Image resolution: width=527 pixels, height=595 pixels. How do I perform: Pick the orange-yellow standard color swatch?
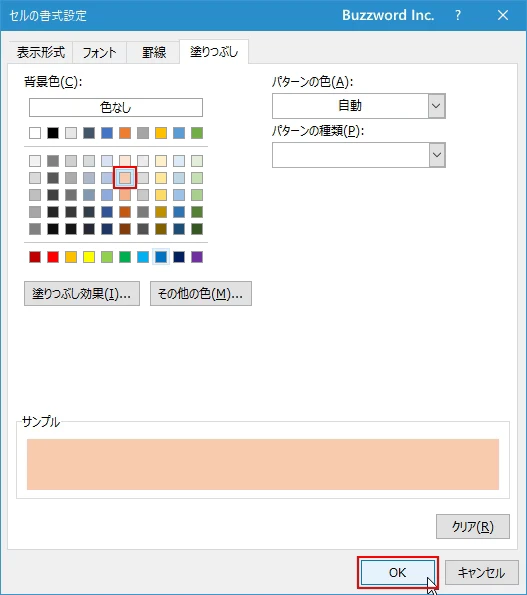[x=71, y=257]
